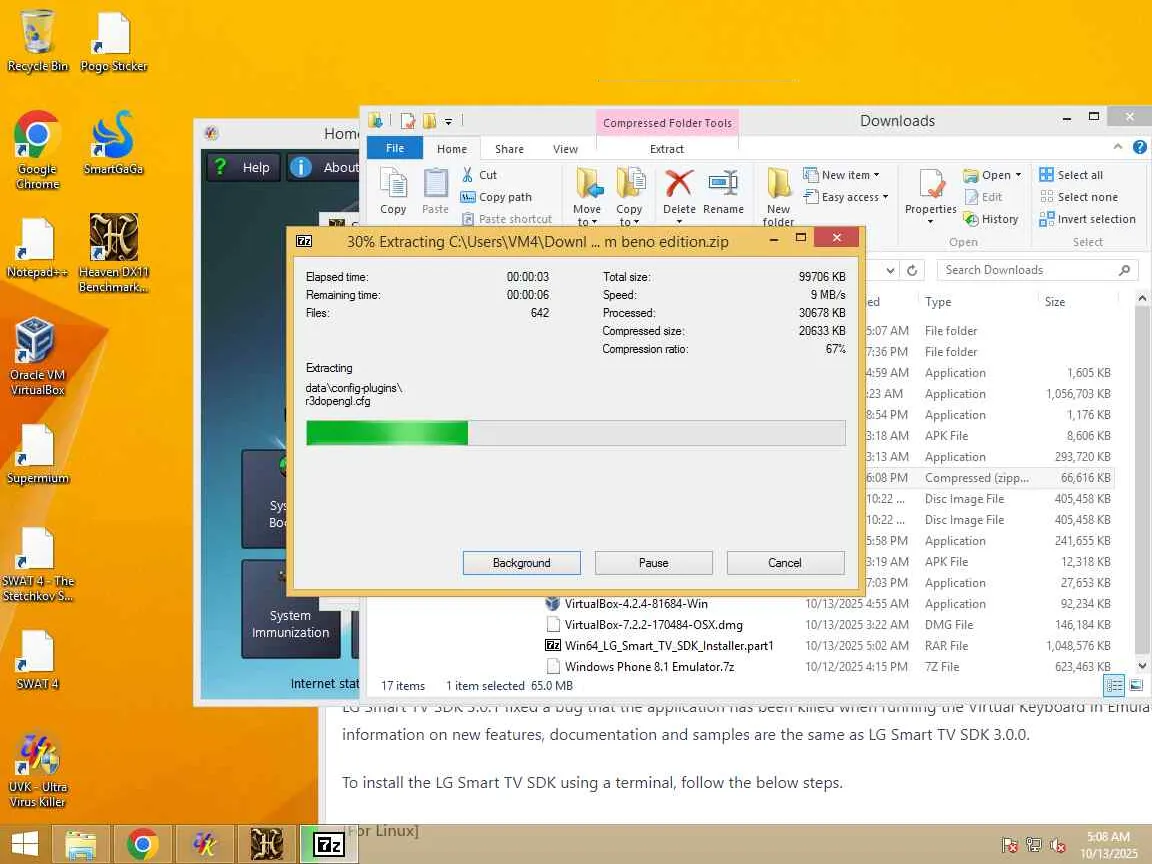
Task: Launch SmartGaGa desktop shortcut
Action: [x=113, y=143]
